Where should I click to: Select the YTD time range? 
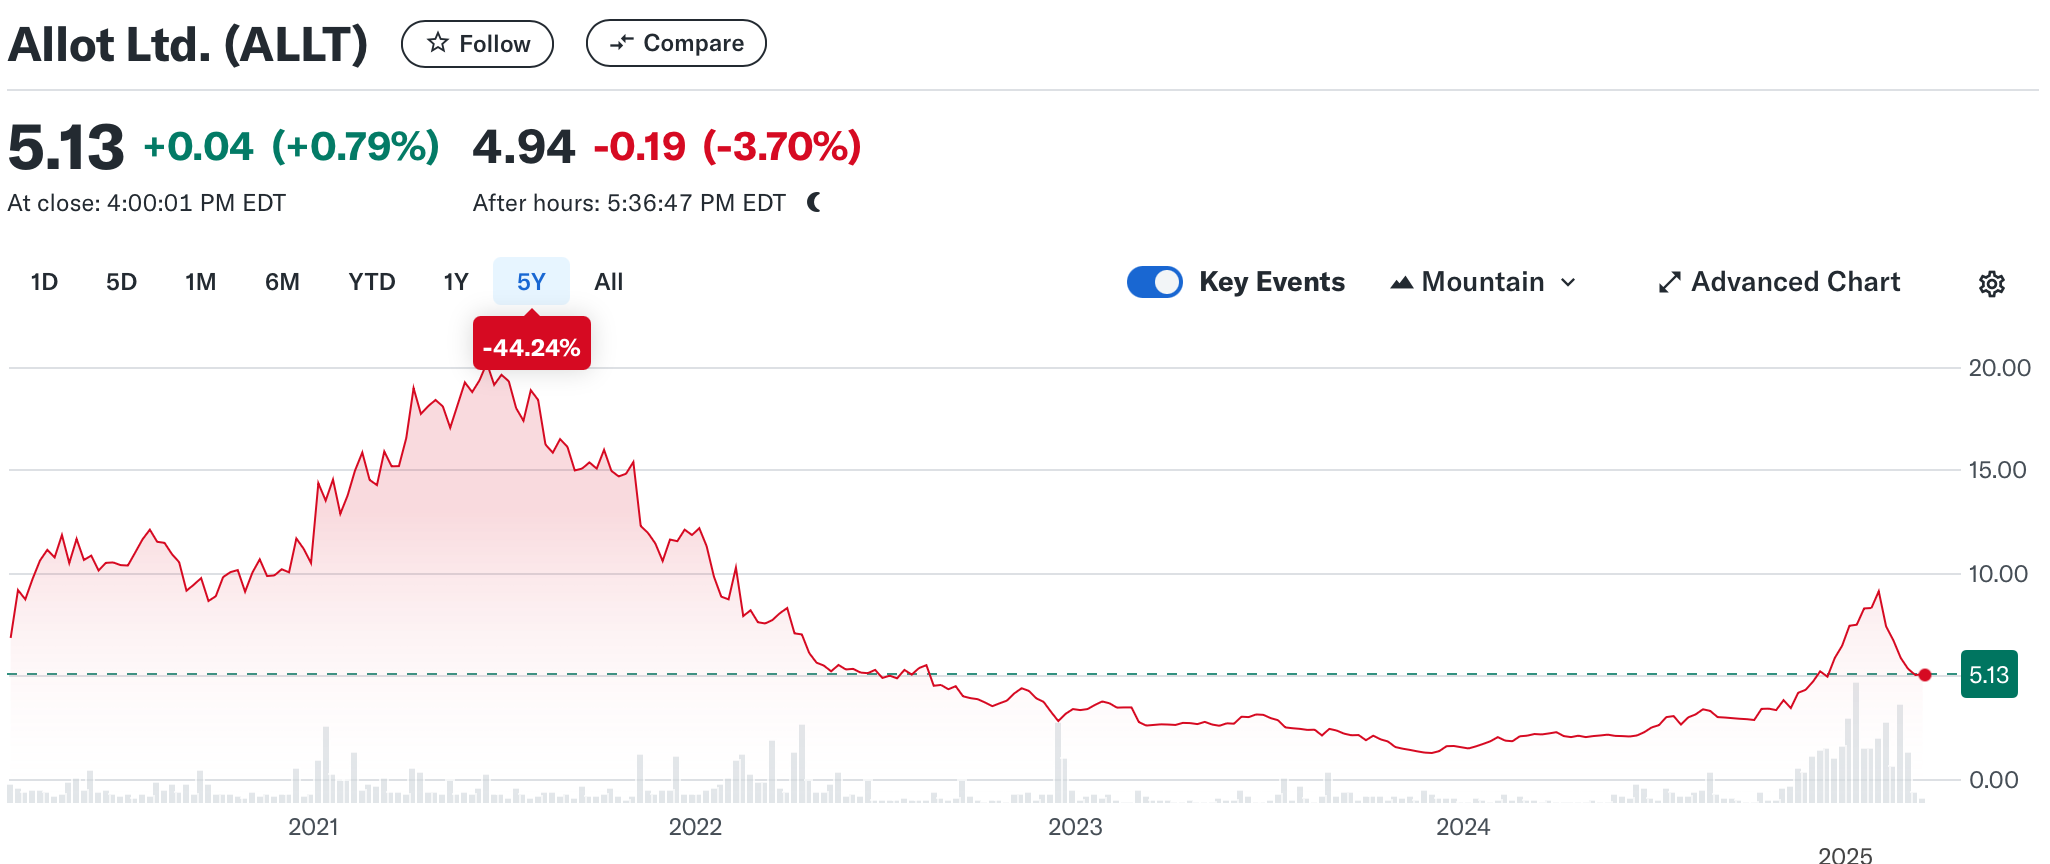[371, 282]
